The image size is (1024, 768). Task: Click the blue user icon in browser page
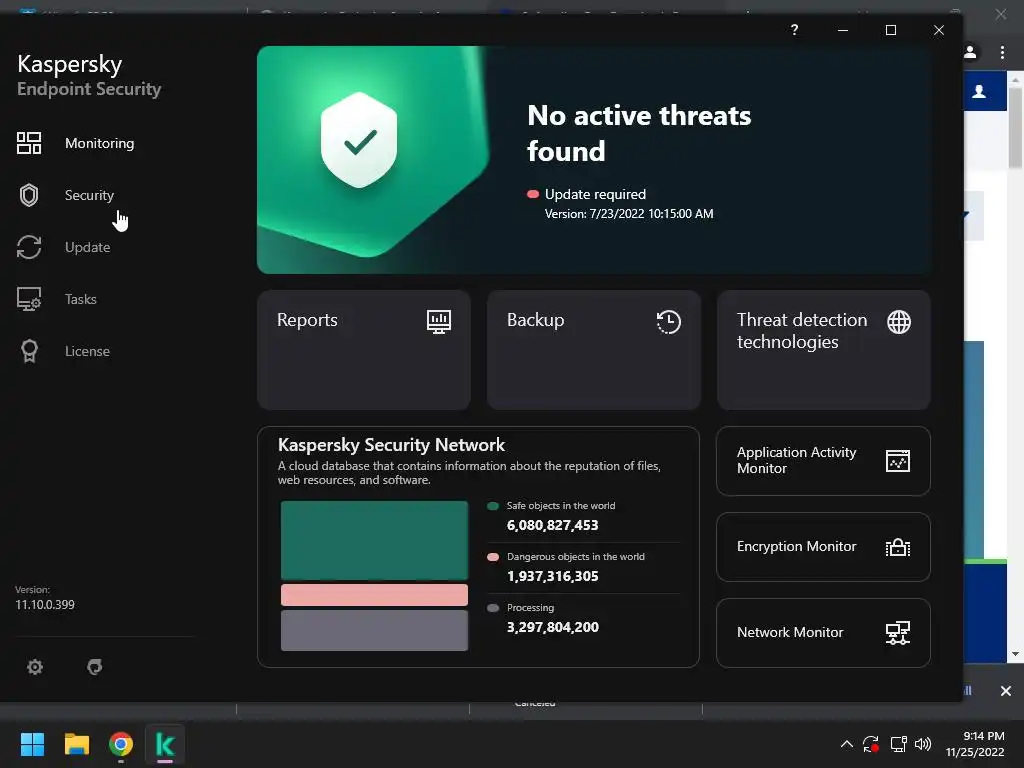[x=979, y=91]
